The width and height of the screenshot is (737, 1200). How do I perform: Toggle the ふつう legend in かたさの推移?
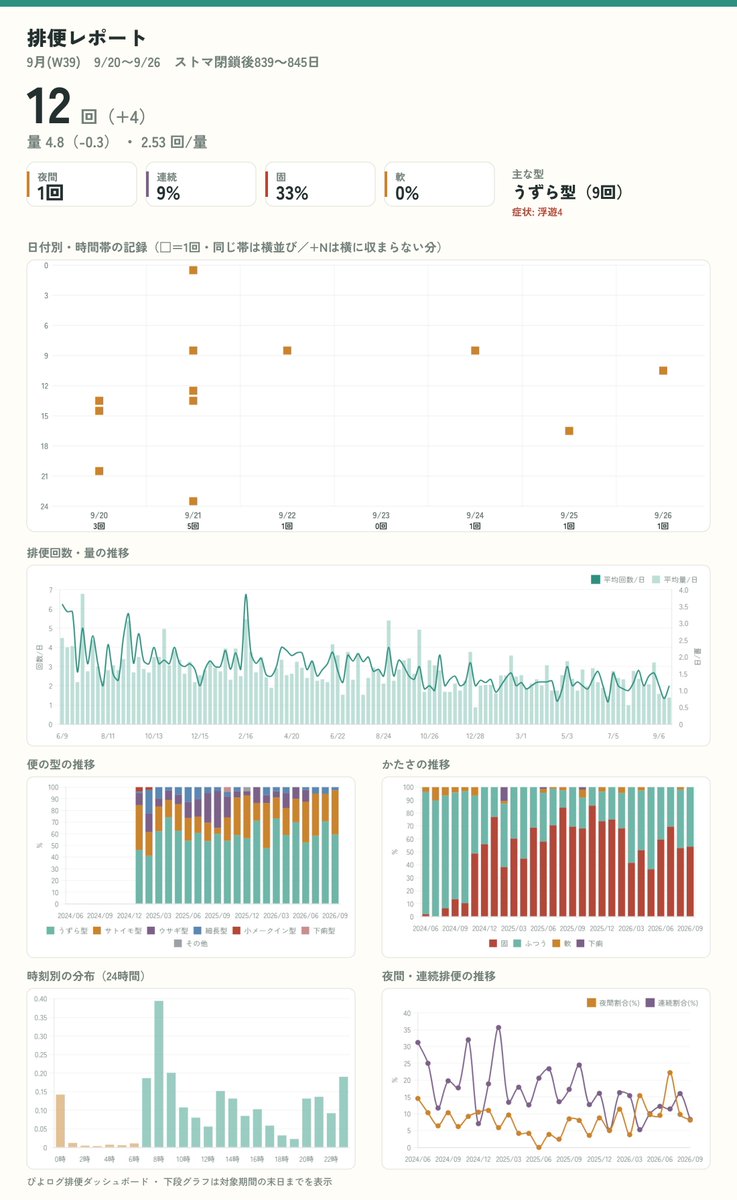click(x=530, y=943)
